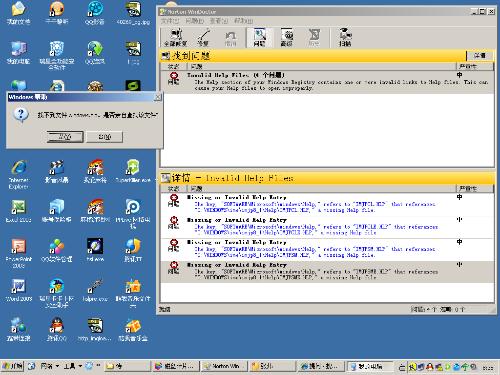Select the Problems view toolbar icon
The width and height of the screenshot is (500, 375).
tap(259, 37)
